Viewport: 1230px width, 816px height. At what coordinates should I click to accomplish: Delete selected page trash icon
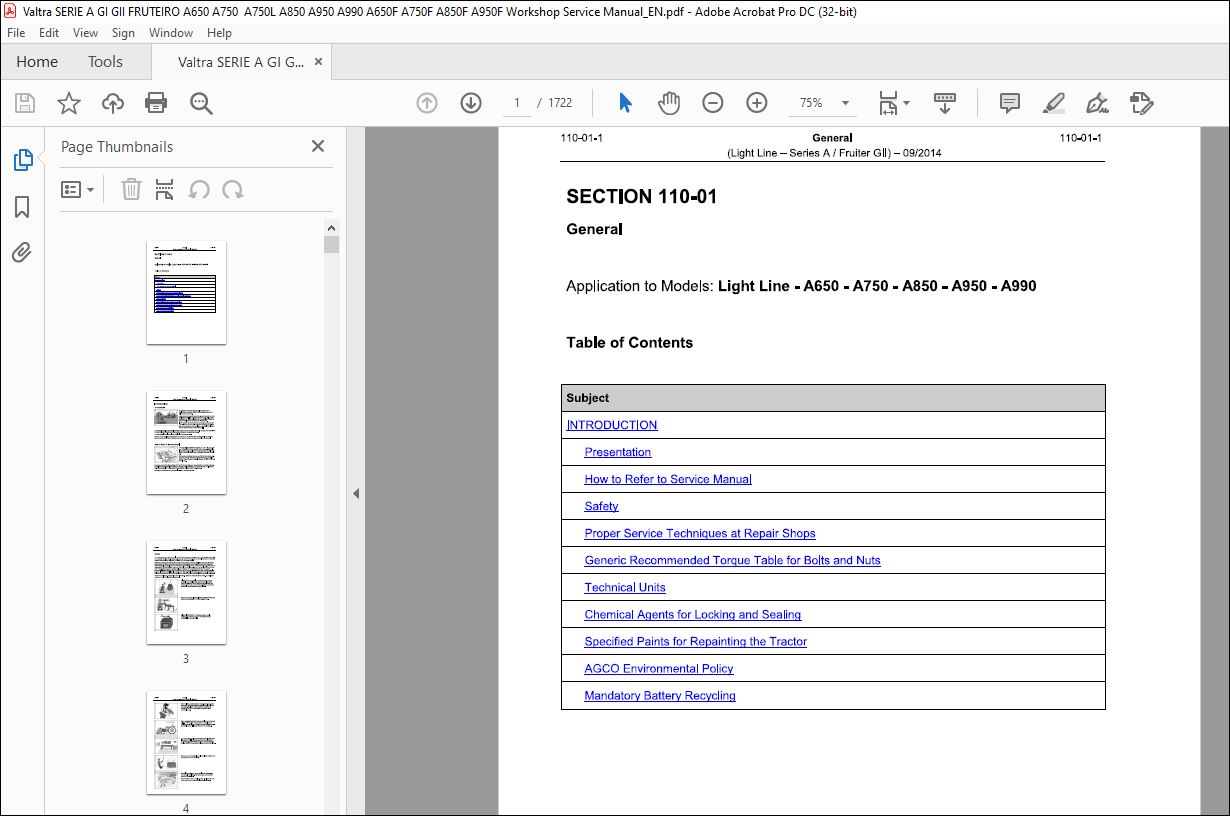pos(131,190)
